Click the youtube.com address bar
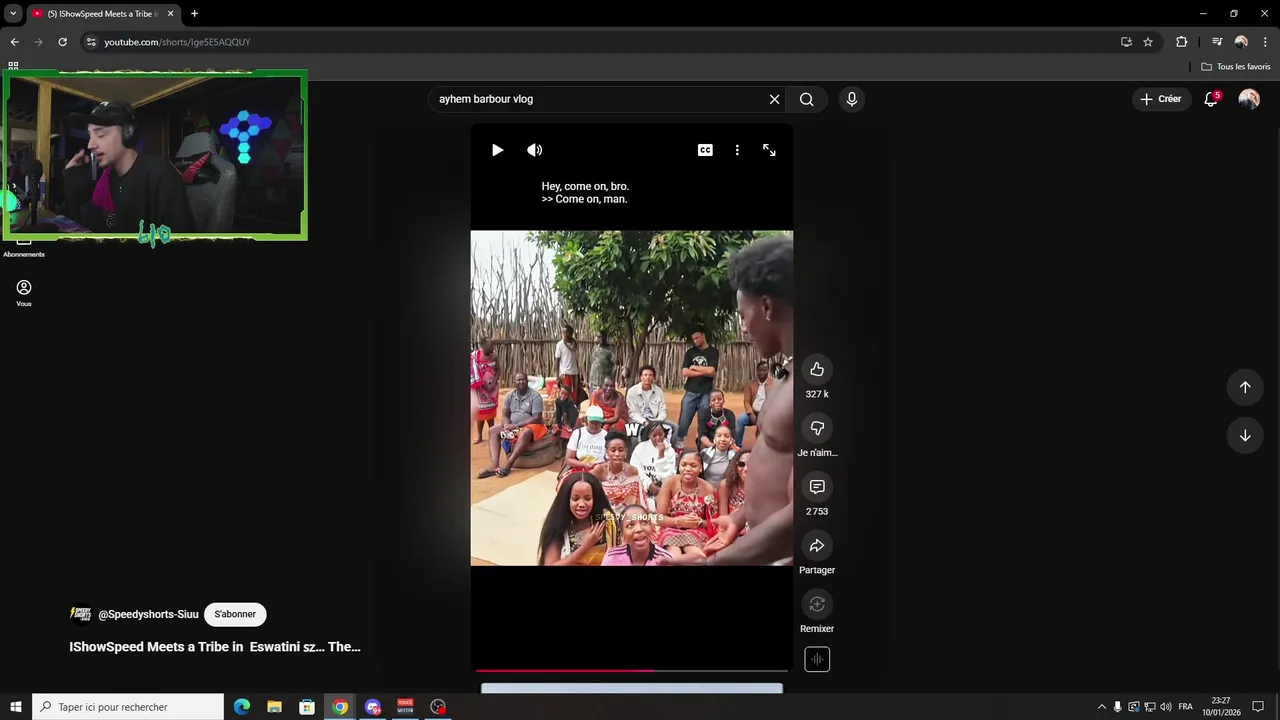The width and height of the screenshot is (1280, 720). [600, 42]
